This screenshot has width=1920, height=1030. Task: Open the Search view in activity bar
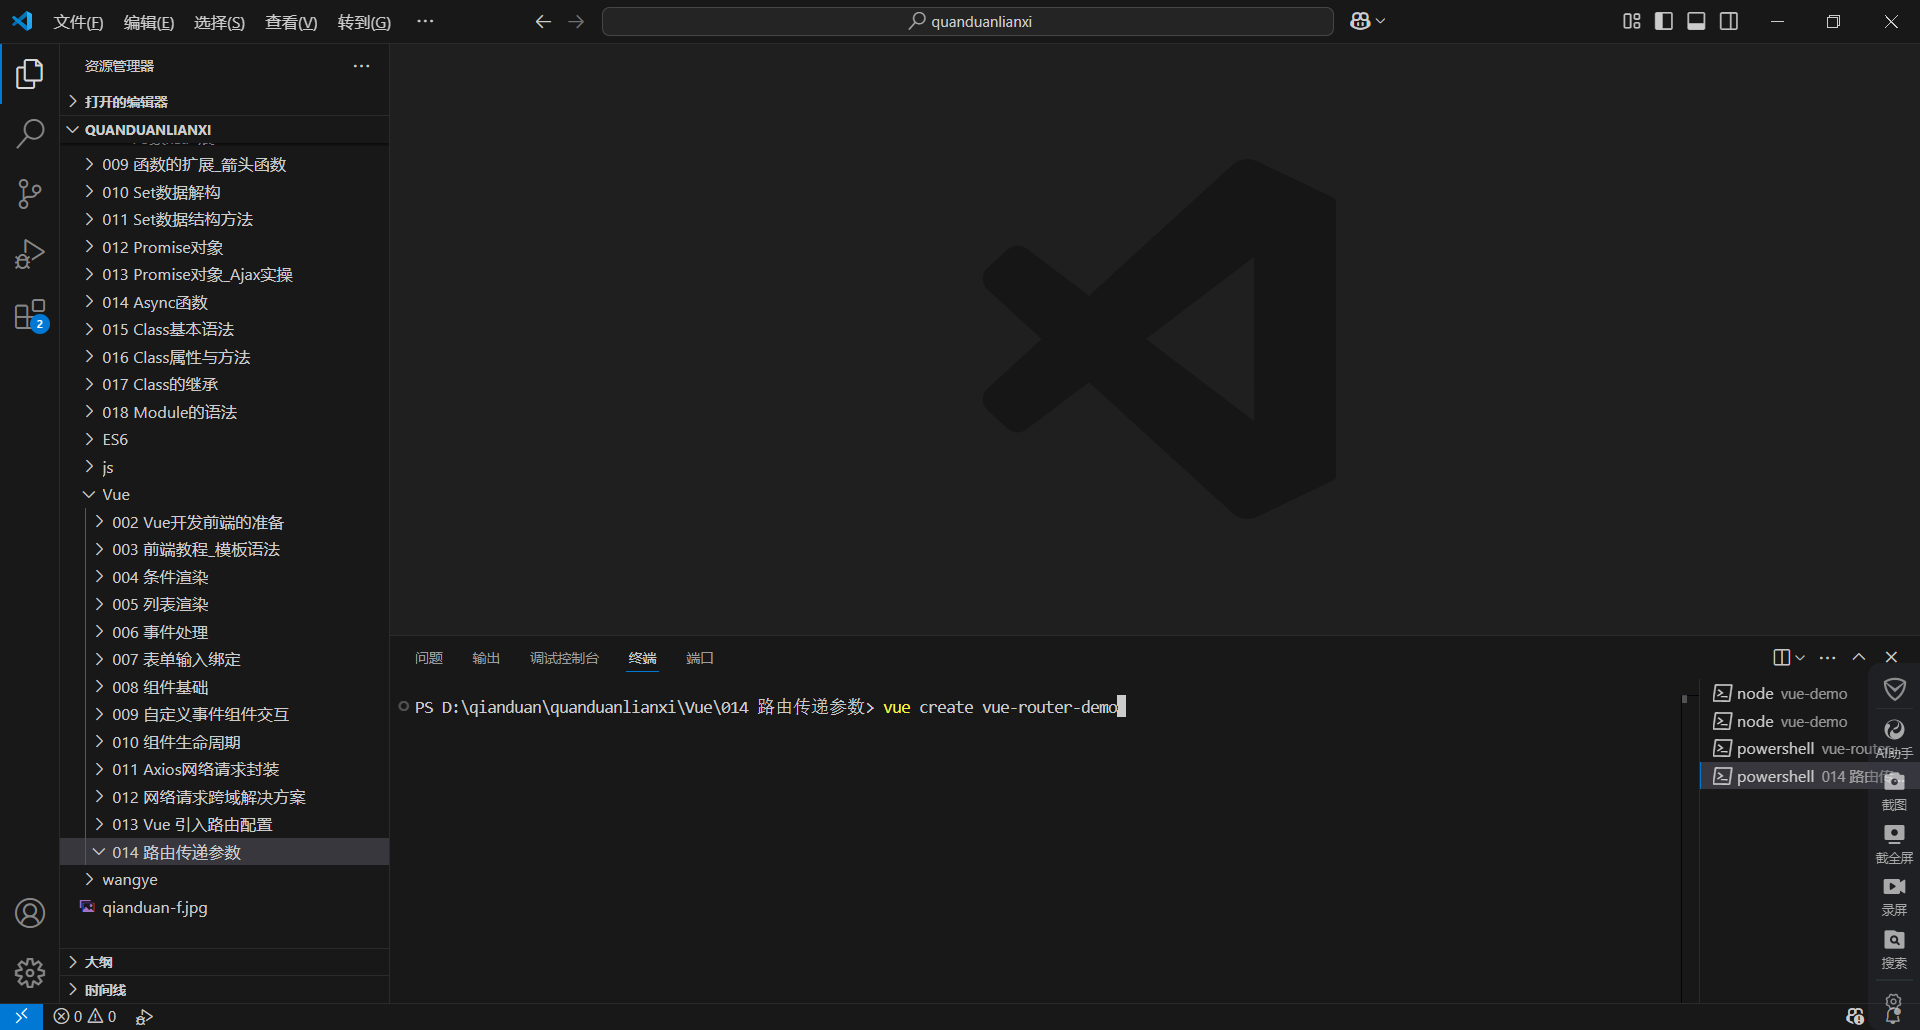[30, 133]
